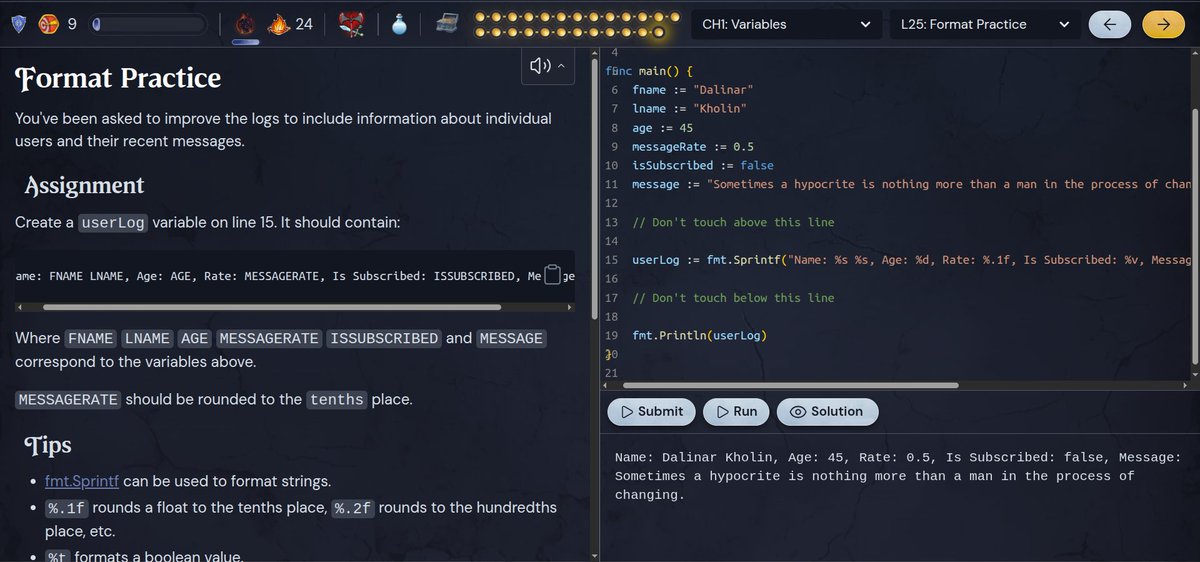Click the speaker audio icon
This screenshot has height=562, width=1200.
[x=540, y=67]
